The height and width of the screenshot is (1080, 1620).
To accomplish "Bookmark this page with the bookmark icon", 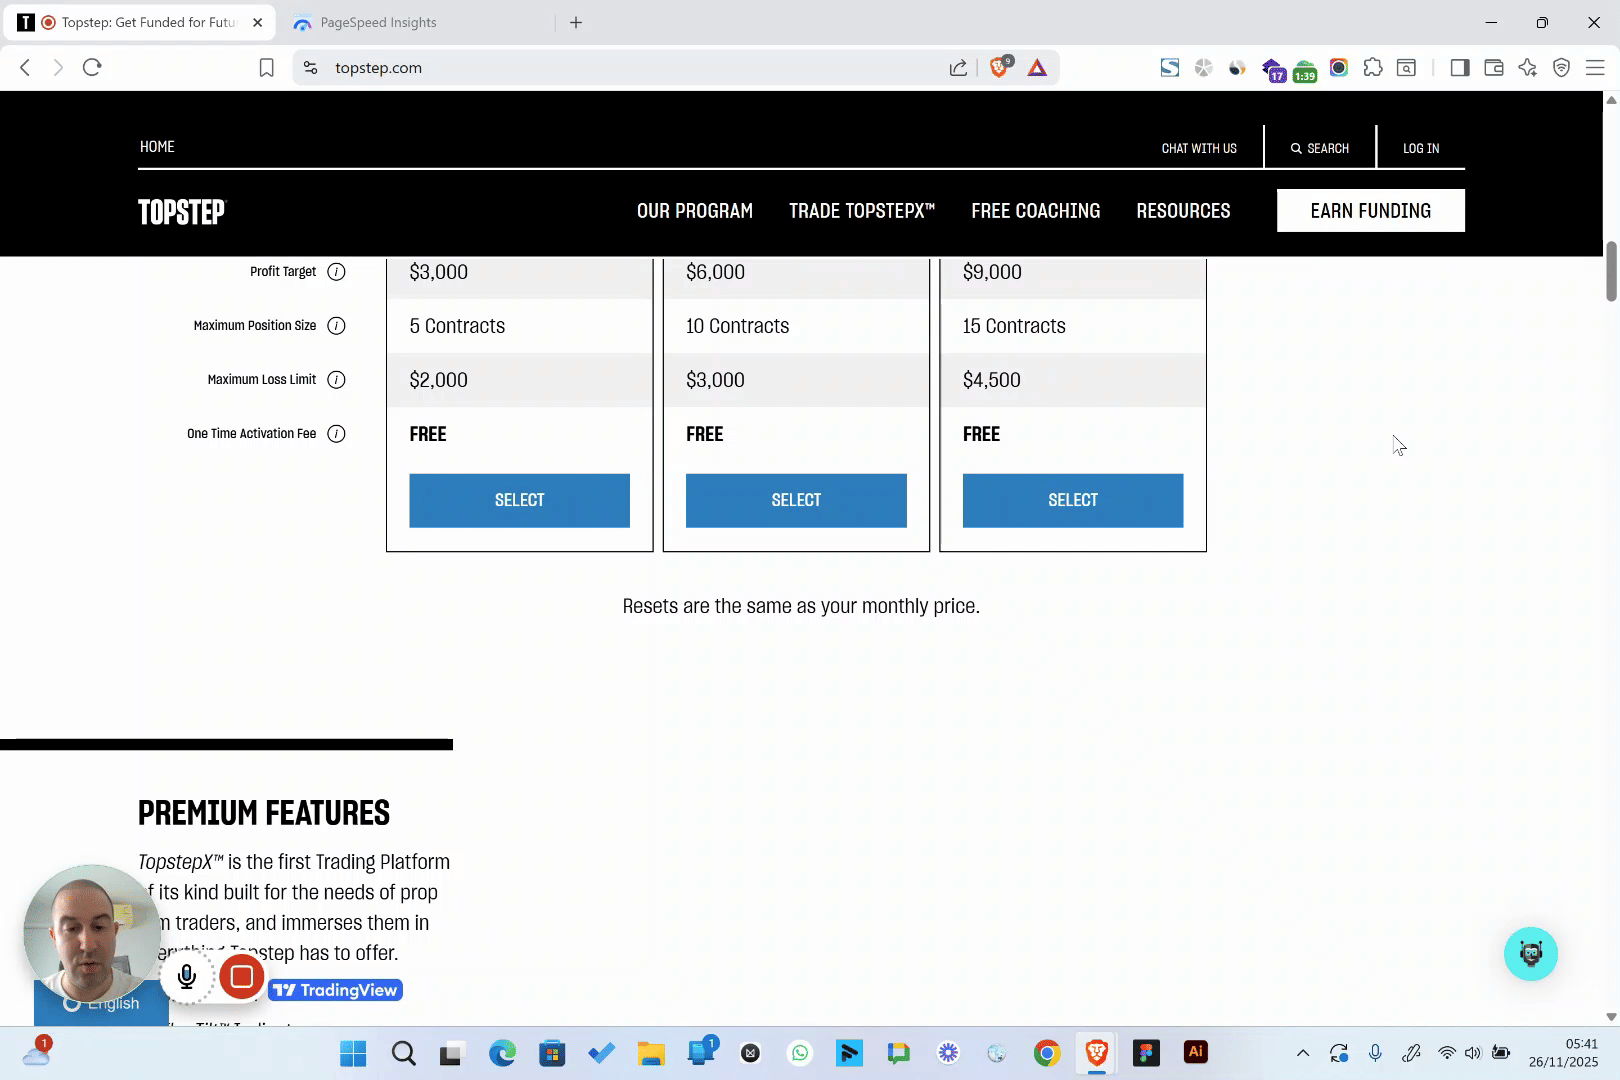I will point(266,67).
